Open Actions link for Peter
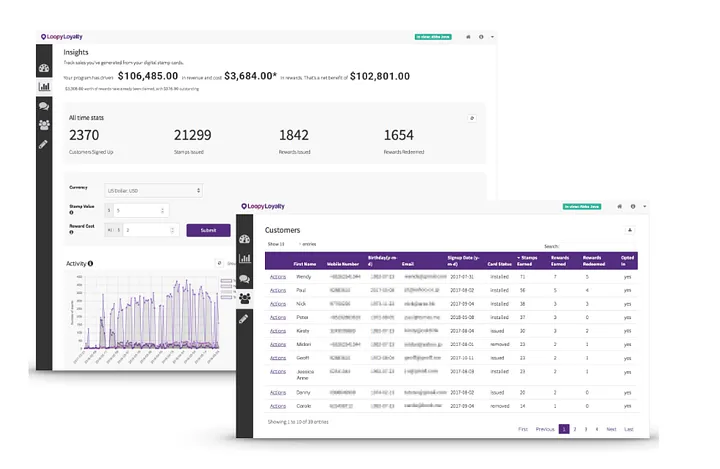Viewport: 720px width, 469px height. [278, 317]
